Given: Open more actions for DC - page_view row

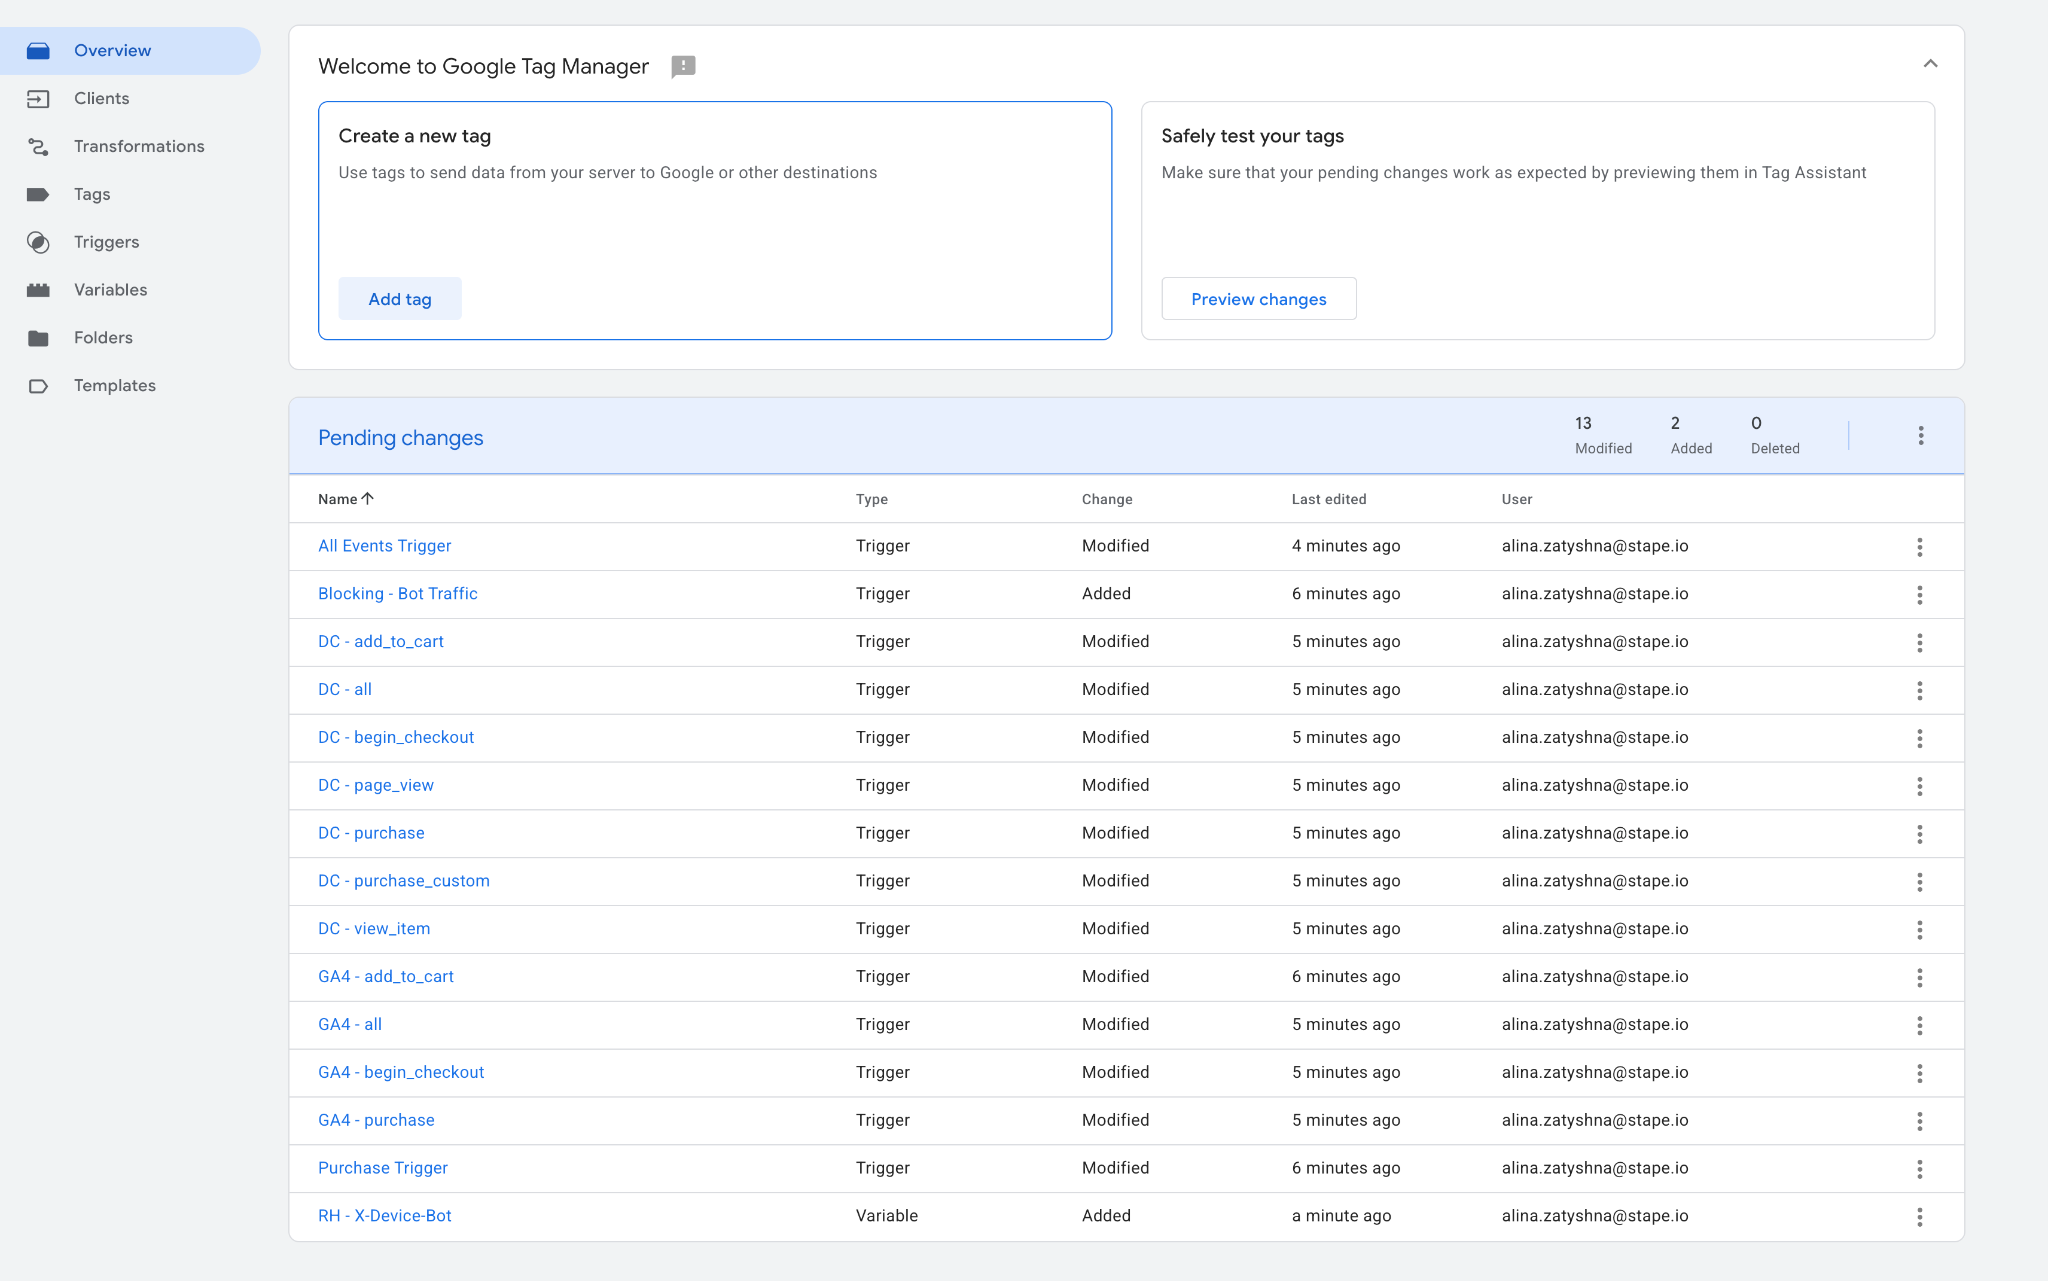Looking at the screenshot, I should (x=1919, y=787).
